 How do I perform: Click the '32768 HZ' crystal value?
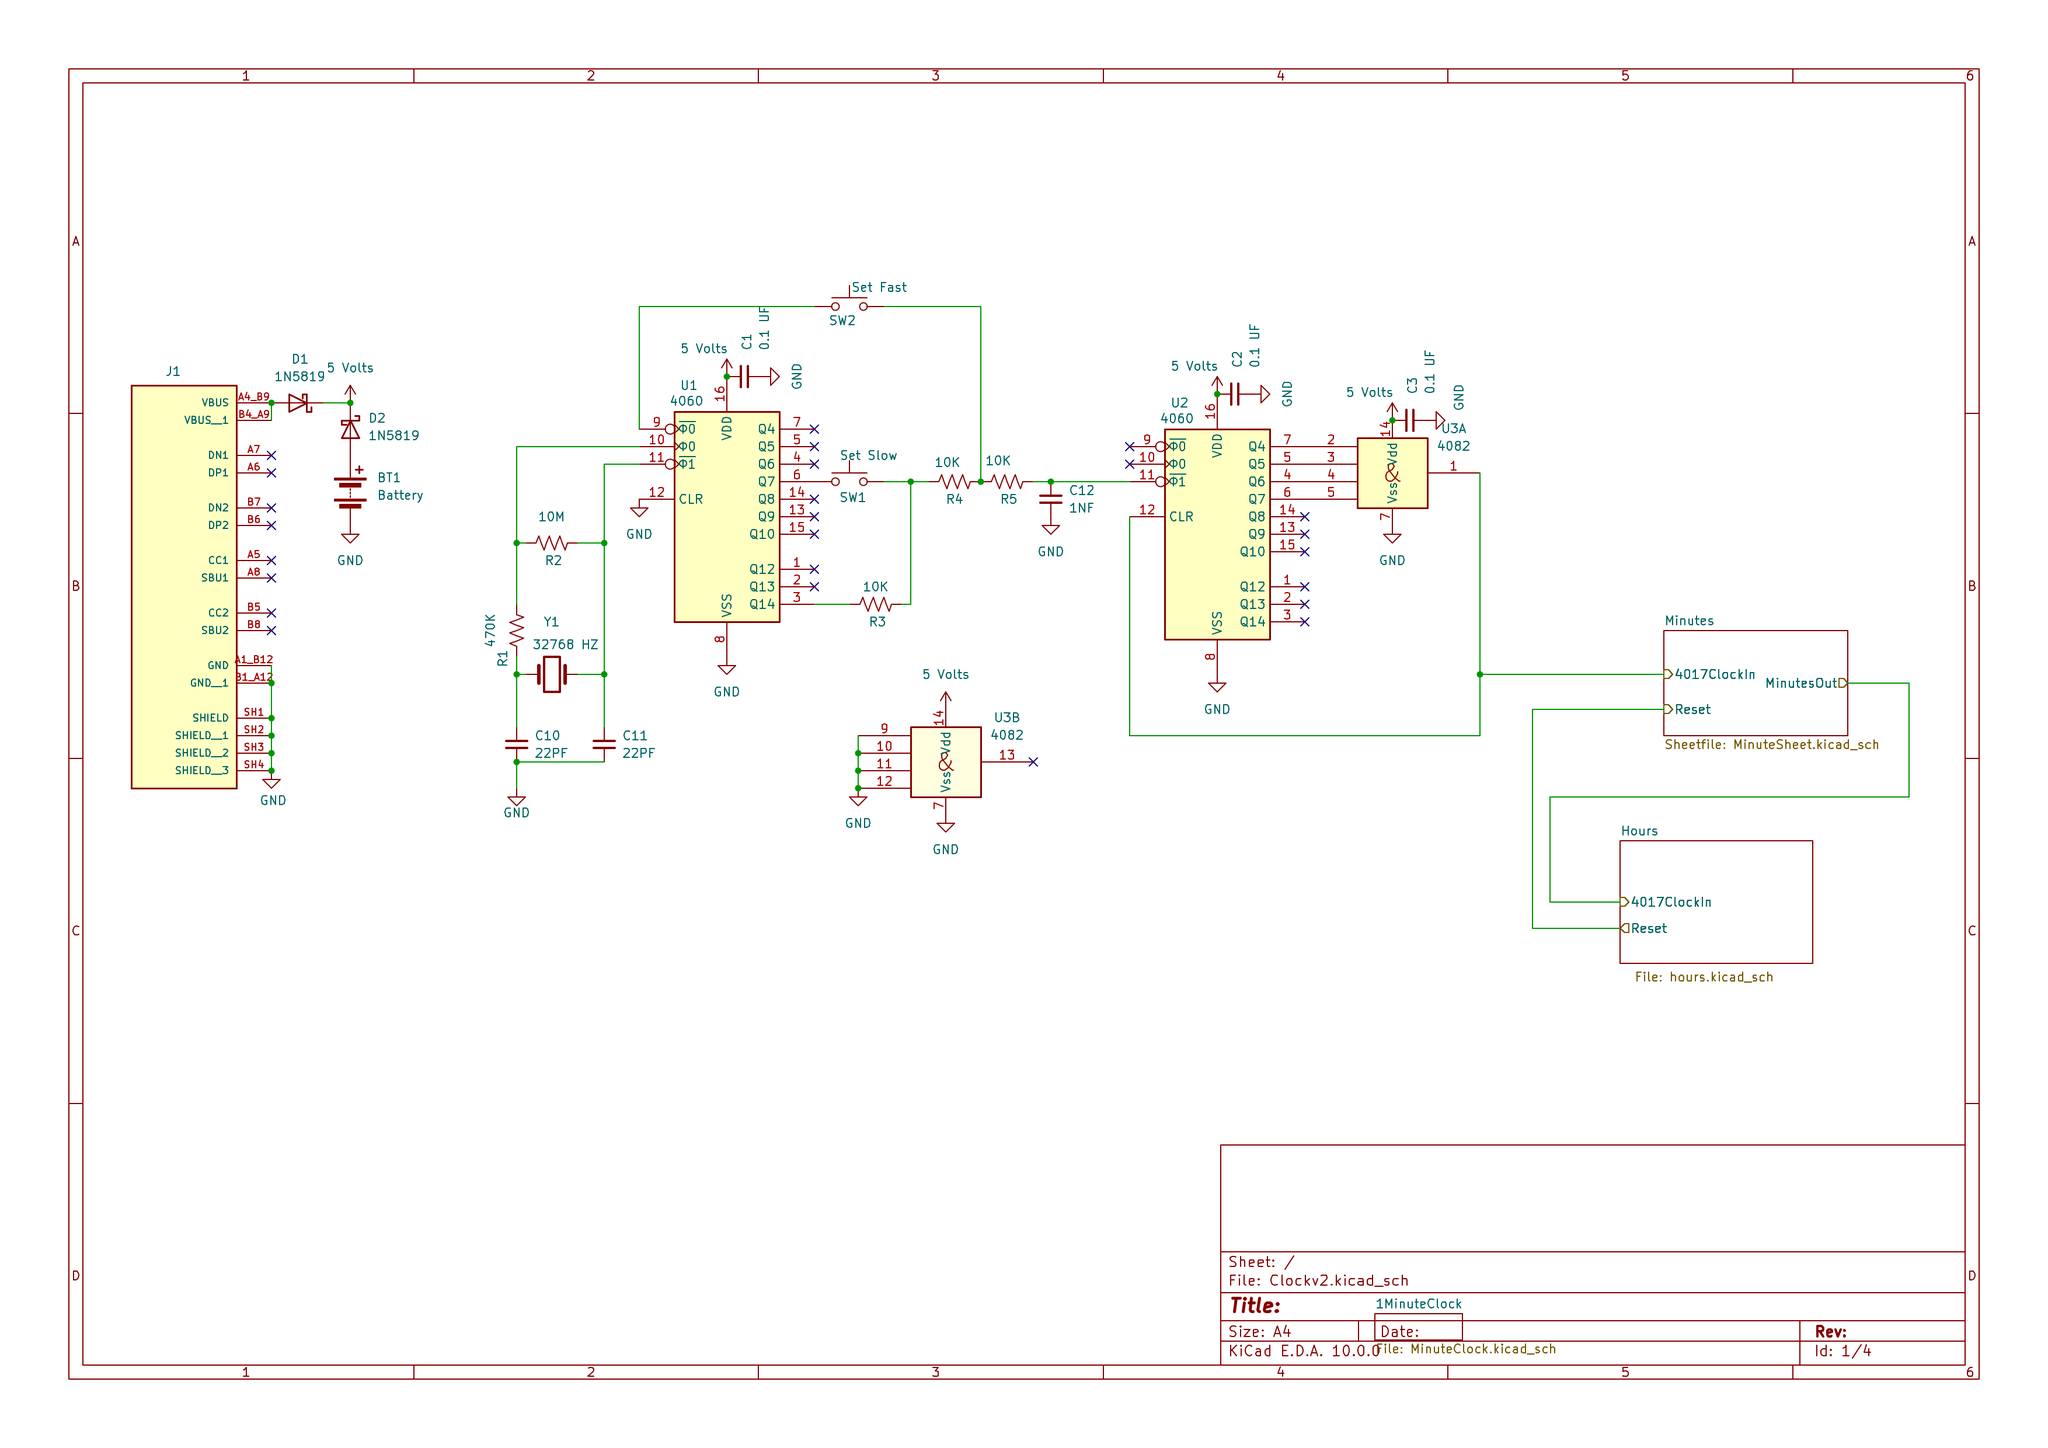565,645
